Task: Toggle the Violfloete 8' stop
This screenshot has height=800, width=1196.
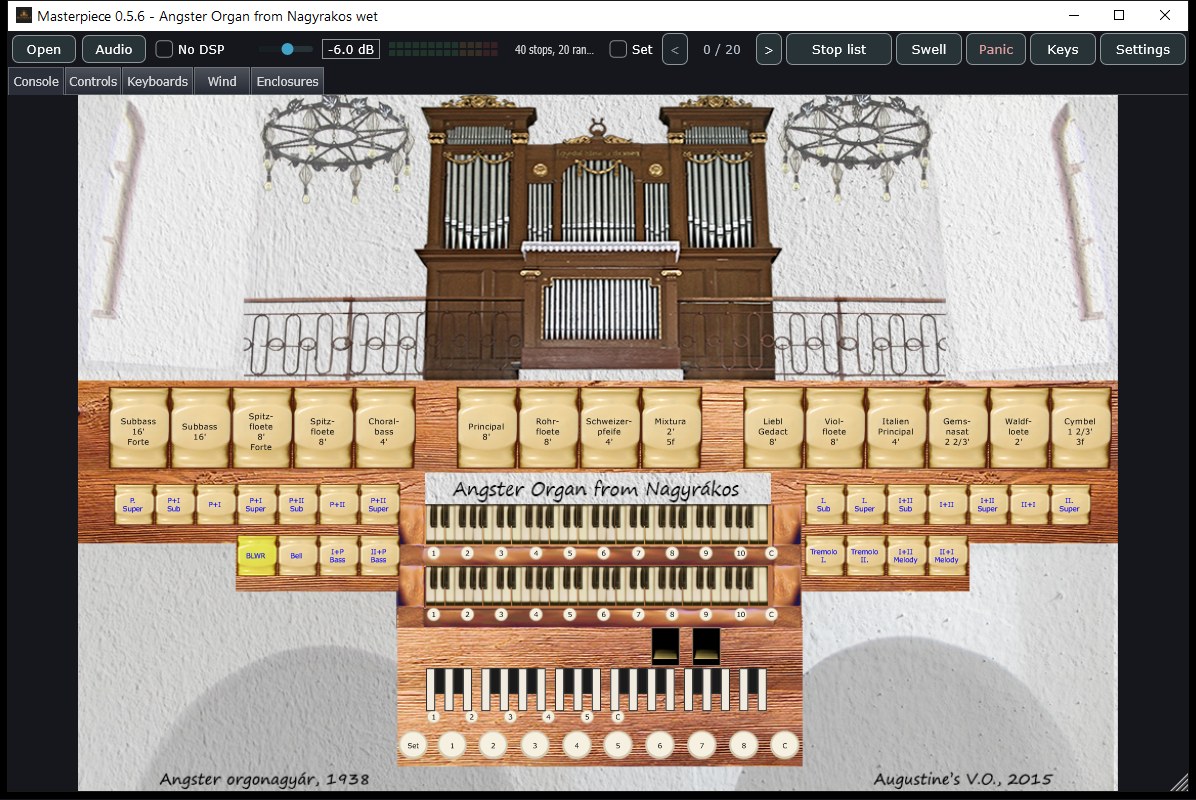Action: 834,429
